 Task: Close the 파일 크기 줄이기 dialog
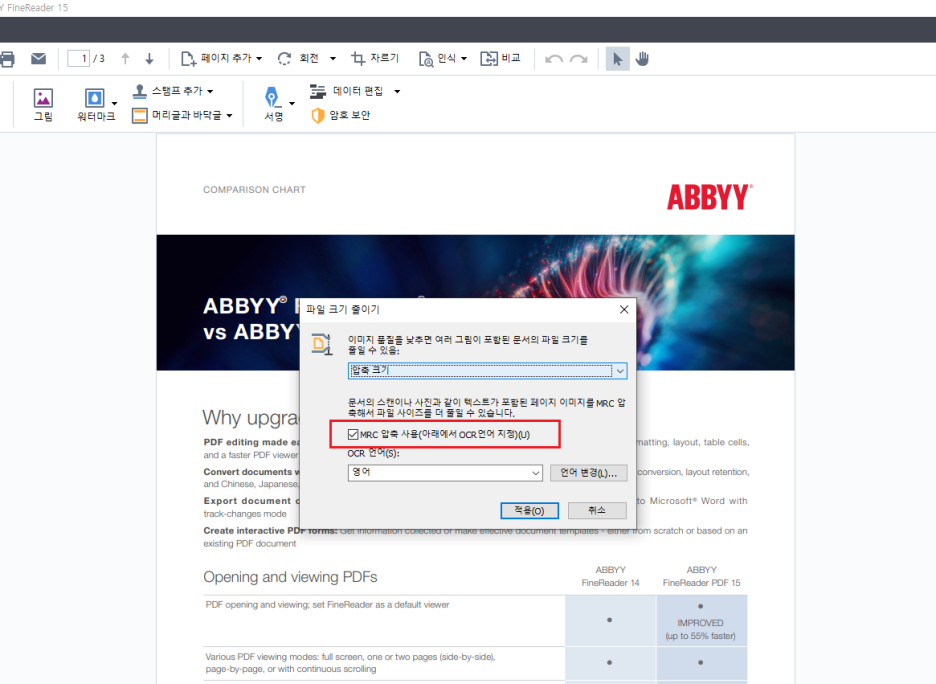pos(624,309)
